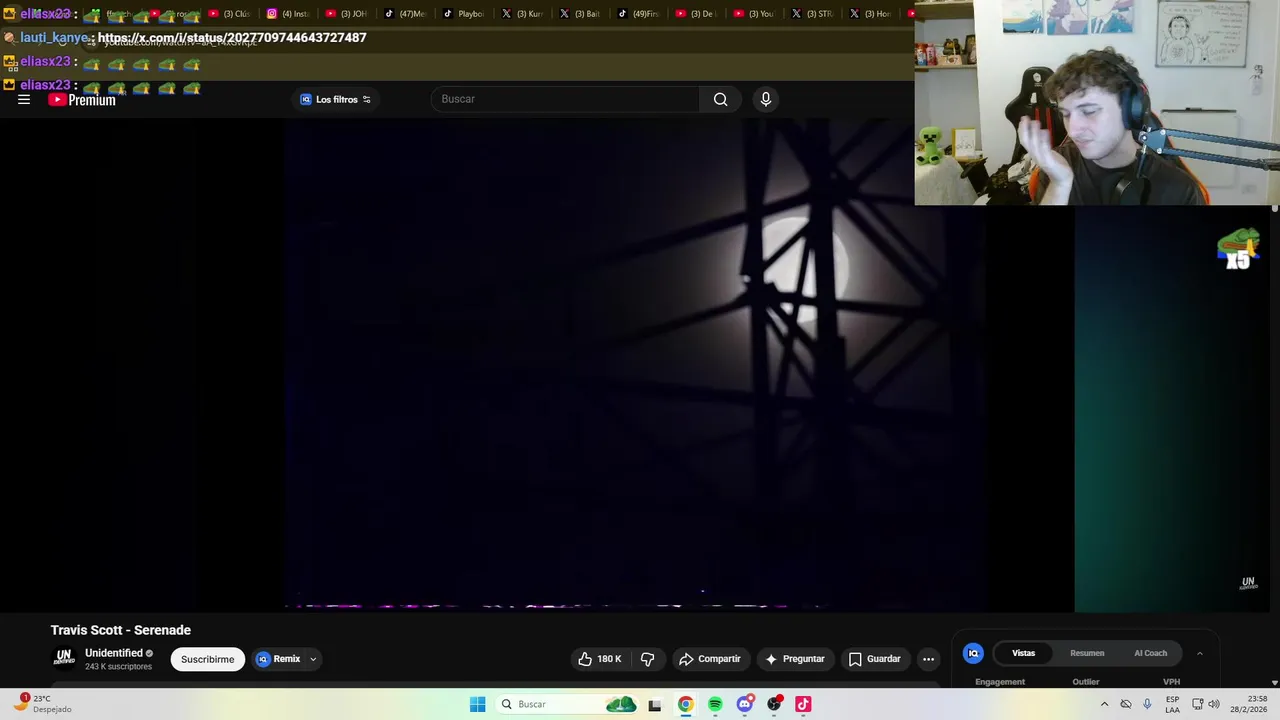Save video with Guardar button
Screen dimensions: 1280x720
tap(874, 659)
